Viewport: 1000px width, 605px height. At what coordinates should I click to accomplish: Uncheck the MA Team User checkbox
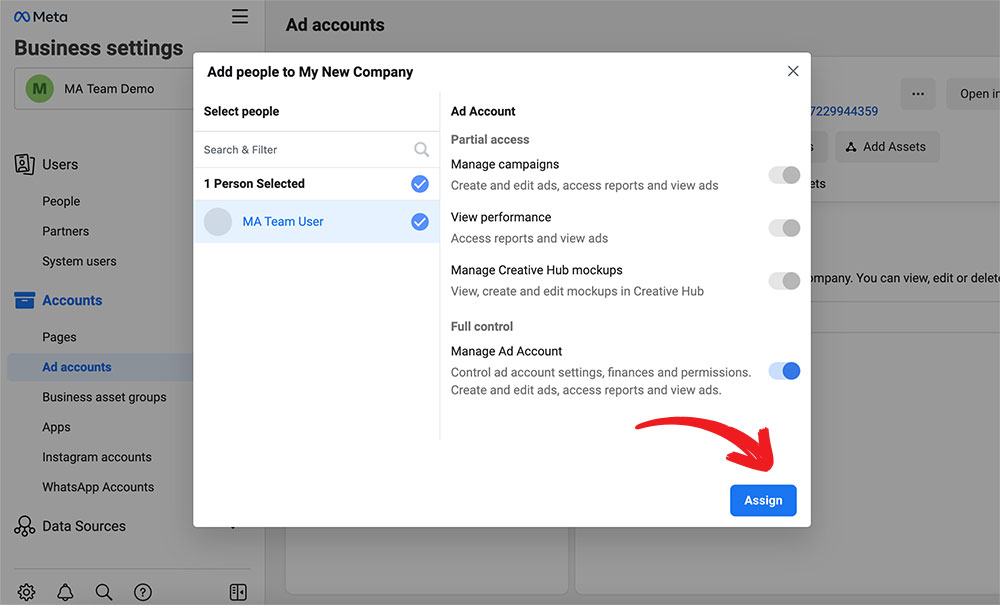pyautogui.click(x=420, y=222)
